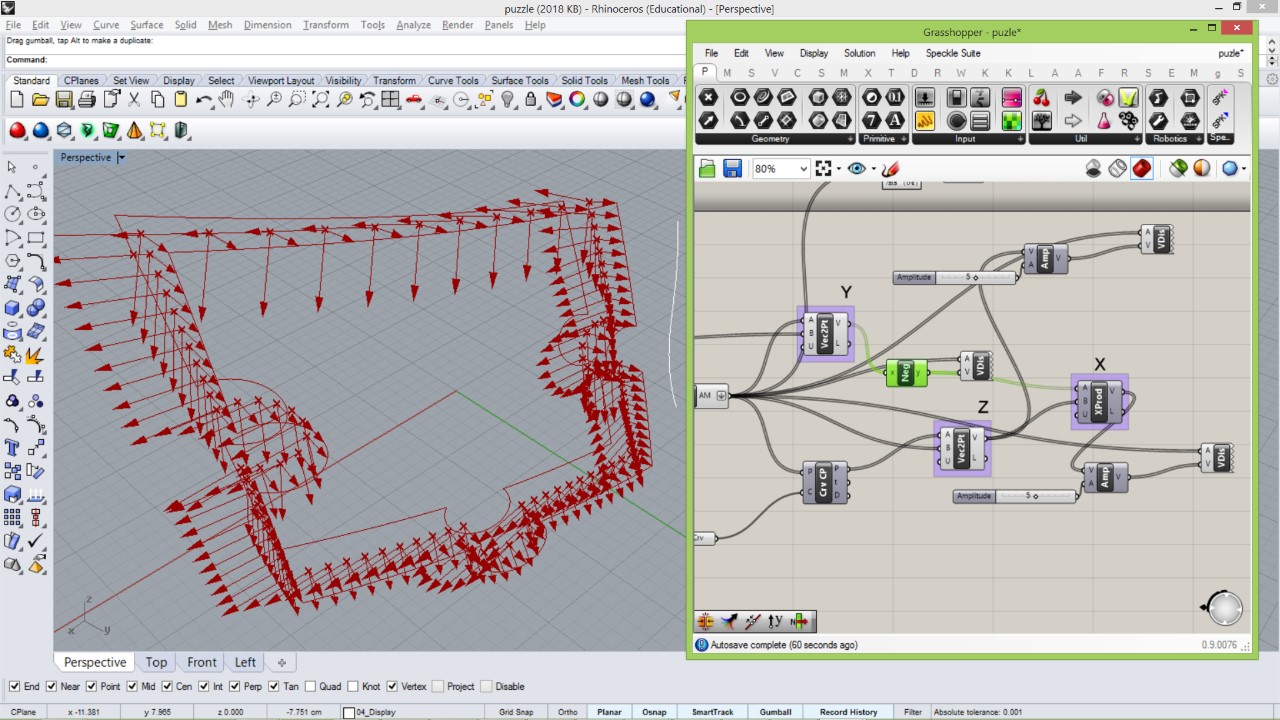Click the Vector parameter icon in Grasshopper Geometry
Image resolution: width=1280 pixels, height=720 pixels.
click(x=709, y=121)
